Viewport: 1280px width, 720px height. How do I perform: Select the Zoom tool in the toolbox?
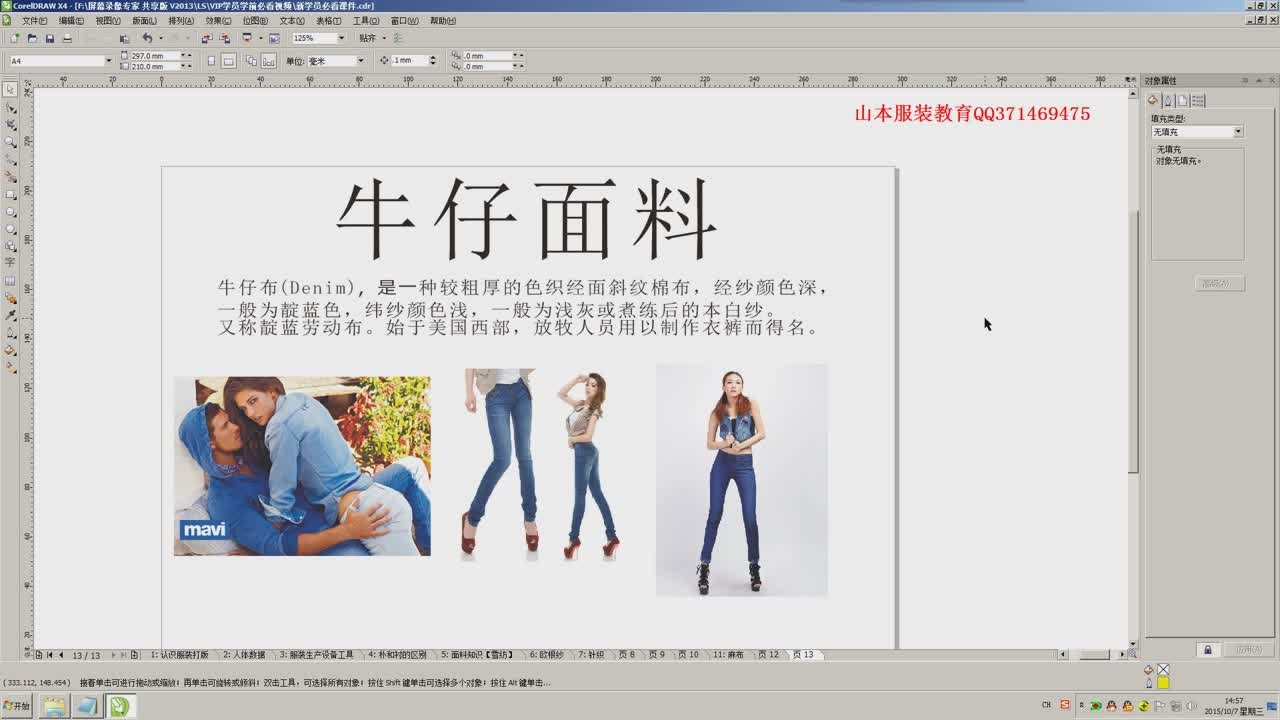(x=11, y=142)
